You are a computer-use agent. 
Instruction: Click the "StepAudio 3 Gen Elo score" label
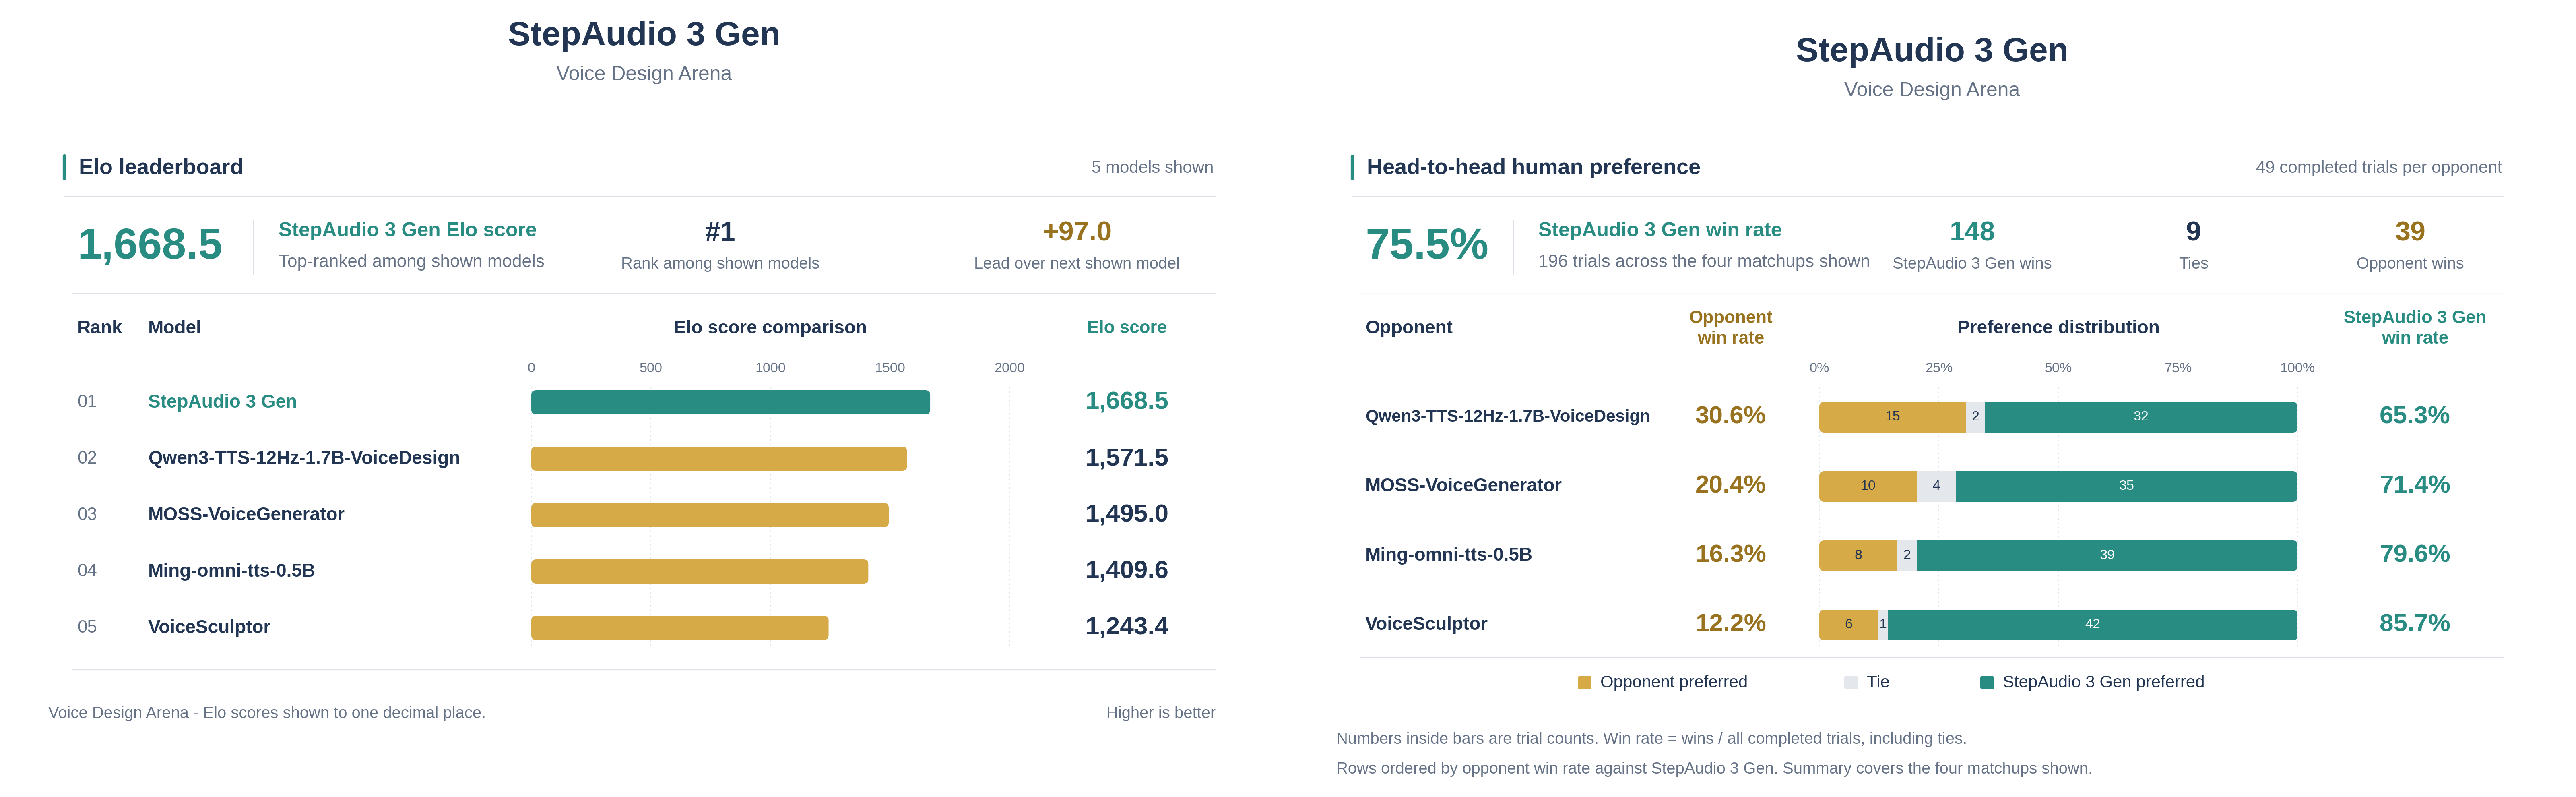click(x=407, y=230)
